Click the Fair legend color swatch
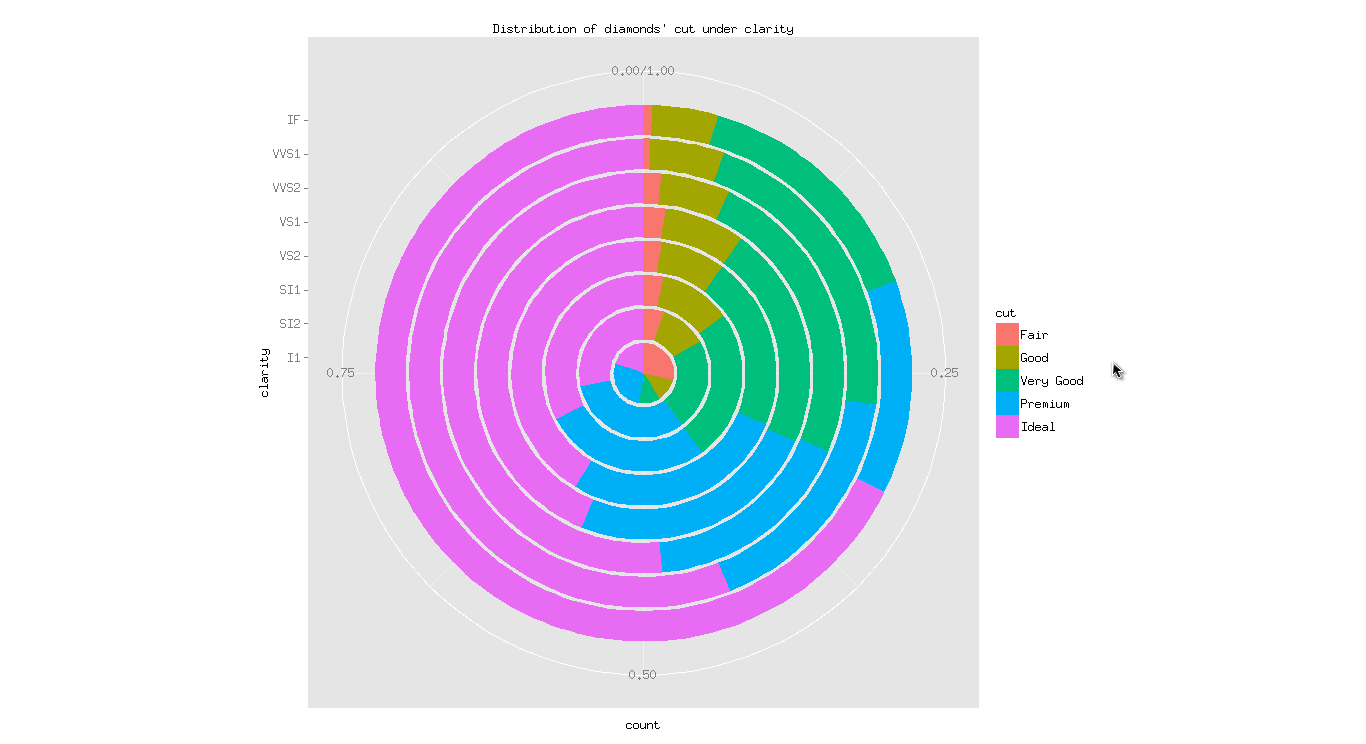This screenshot has width=1366, height=744. 1006,335
